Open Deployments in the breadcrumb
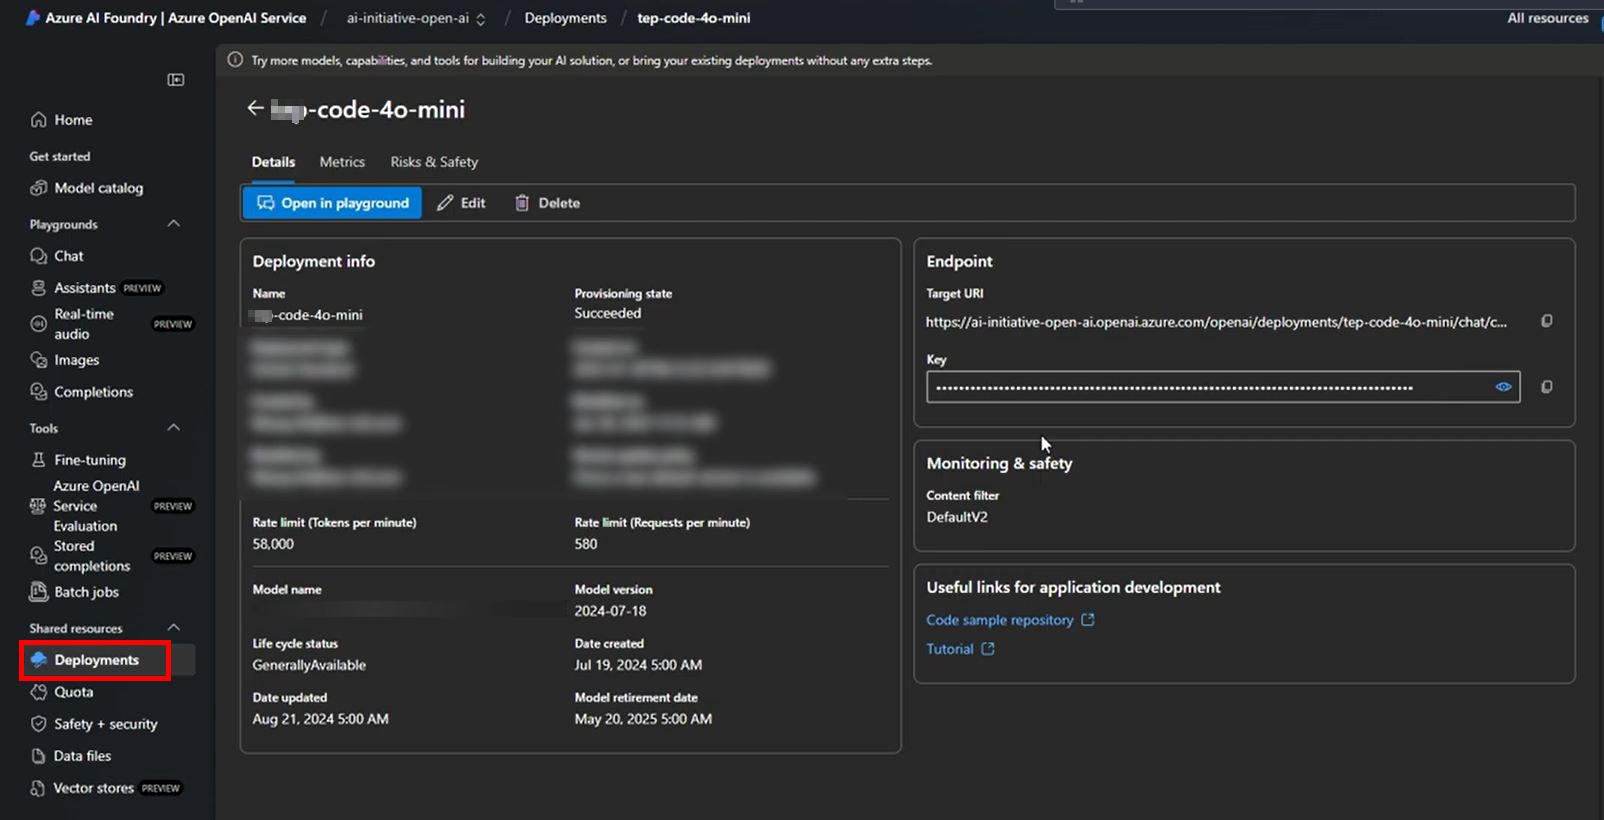 pos(566,18)
